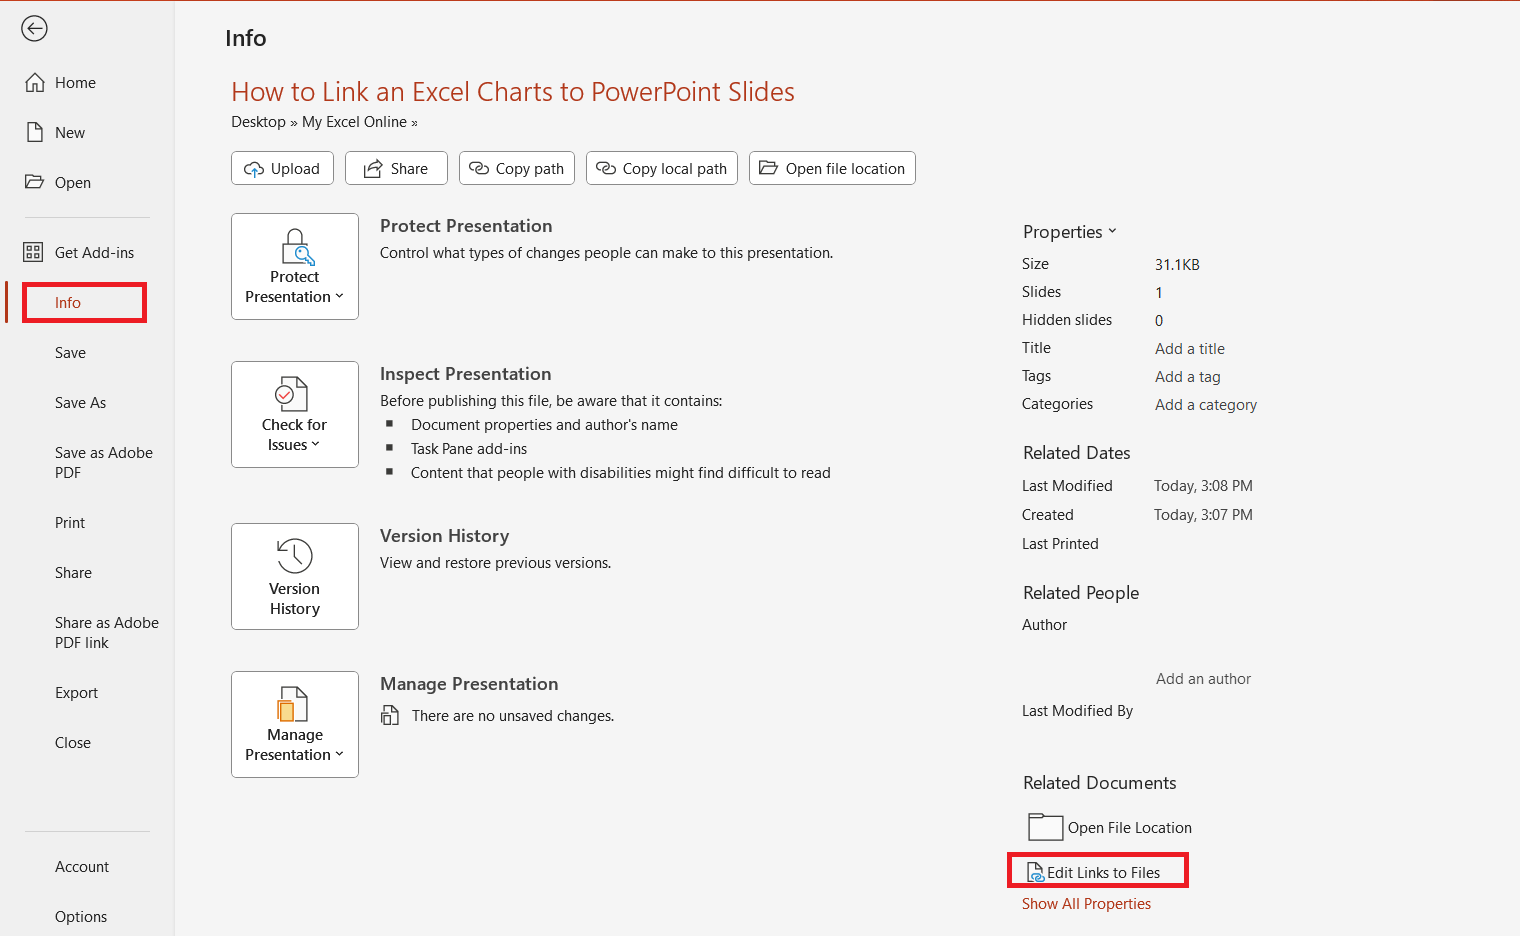Click the Get Add-ins grid icon
Screen dimensions: 1520x936
tap(34, 252)
